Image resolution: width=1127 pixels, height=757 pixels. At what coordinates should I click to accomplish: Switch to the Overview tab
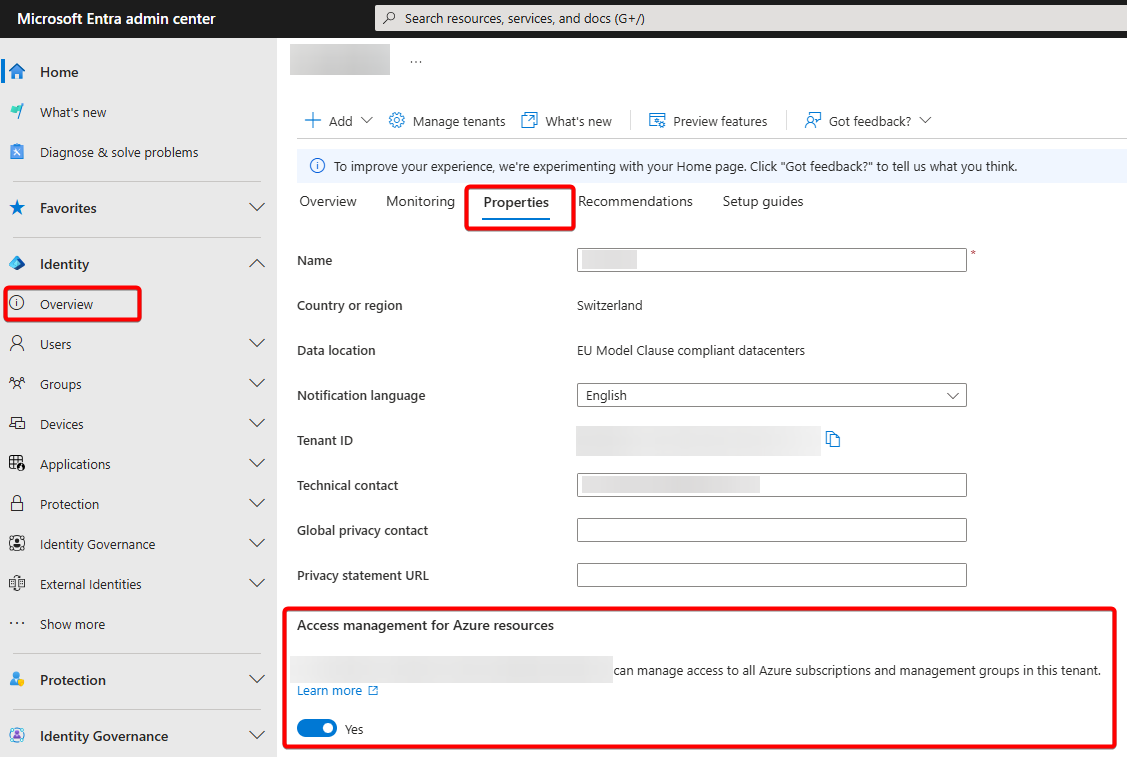pyautogui.click(x=328, y=201)
